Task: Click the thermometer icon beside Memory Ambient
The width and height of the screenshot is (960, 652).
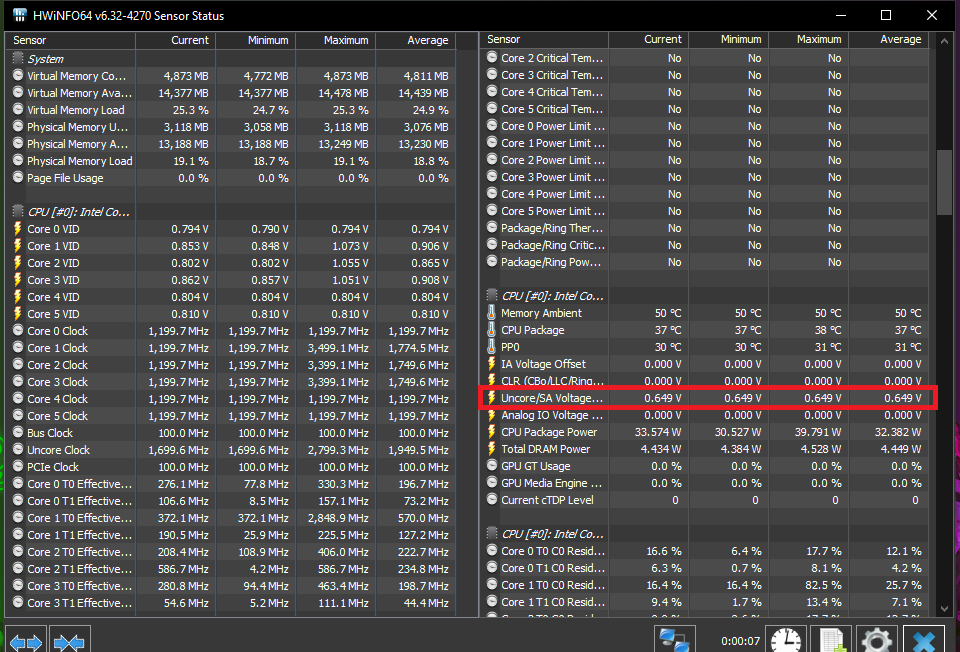Action: [x=491, y=313]
